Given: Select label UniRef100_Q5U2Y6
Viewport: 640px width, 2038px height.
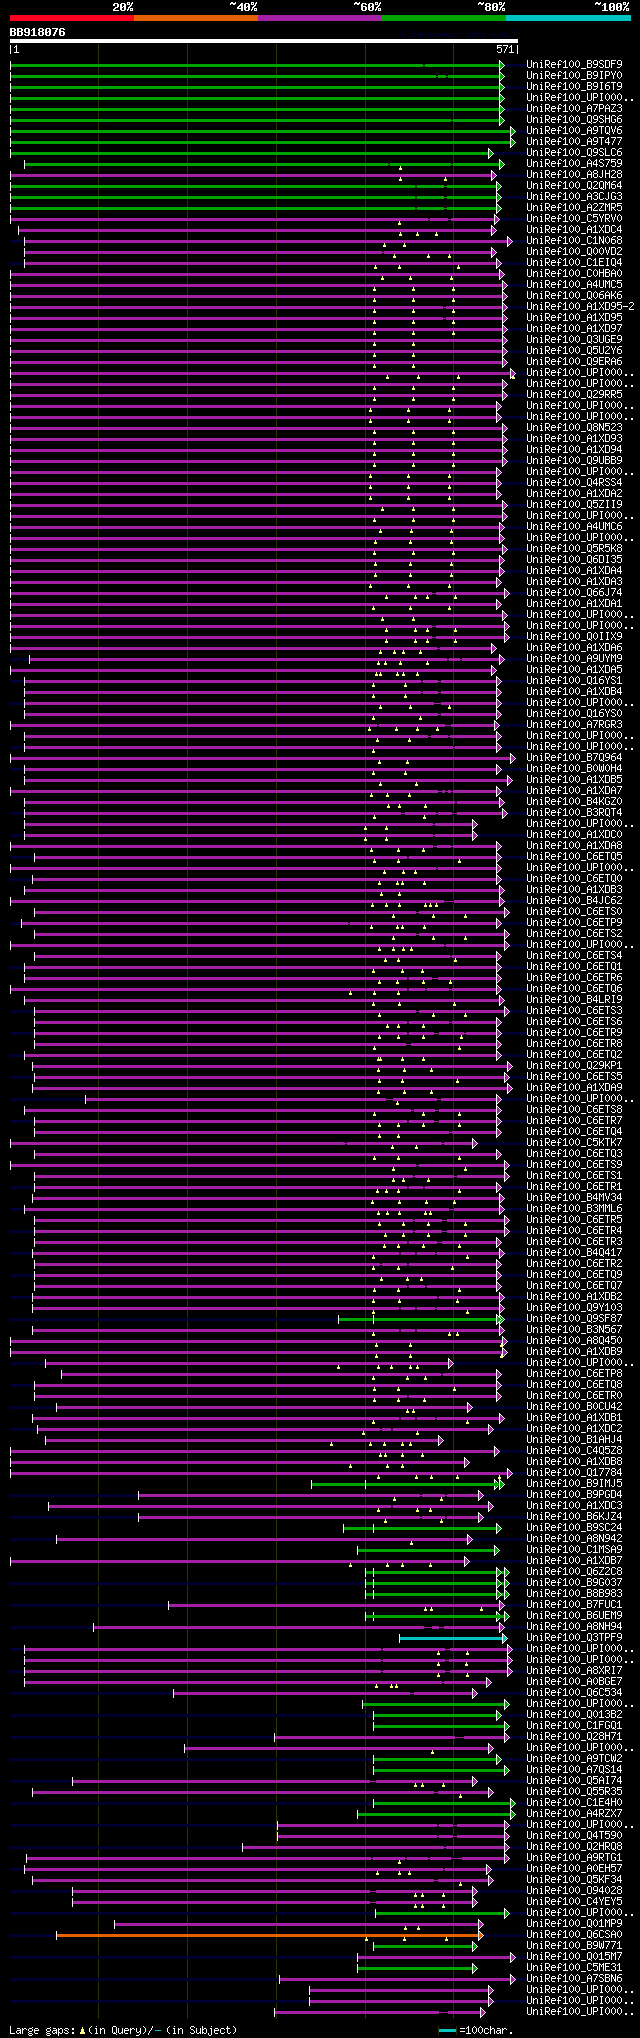Looking at the screenshot, I should click(x=574, y=350).
